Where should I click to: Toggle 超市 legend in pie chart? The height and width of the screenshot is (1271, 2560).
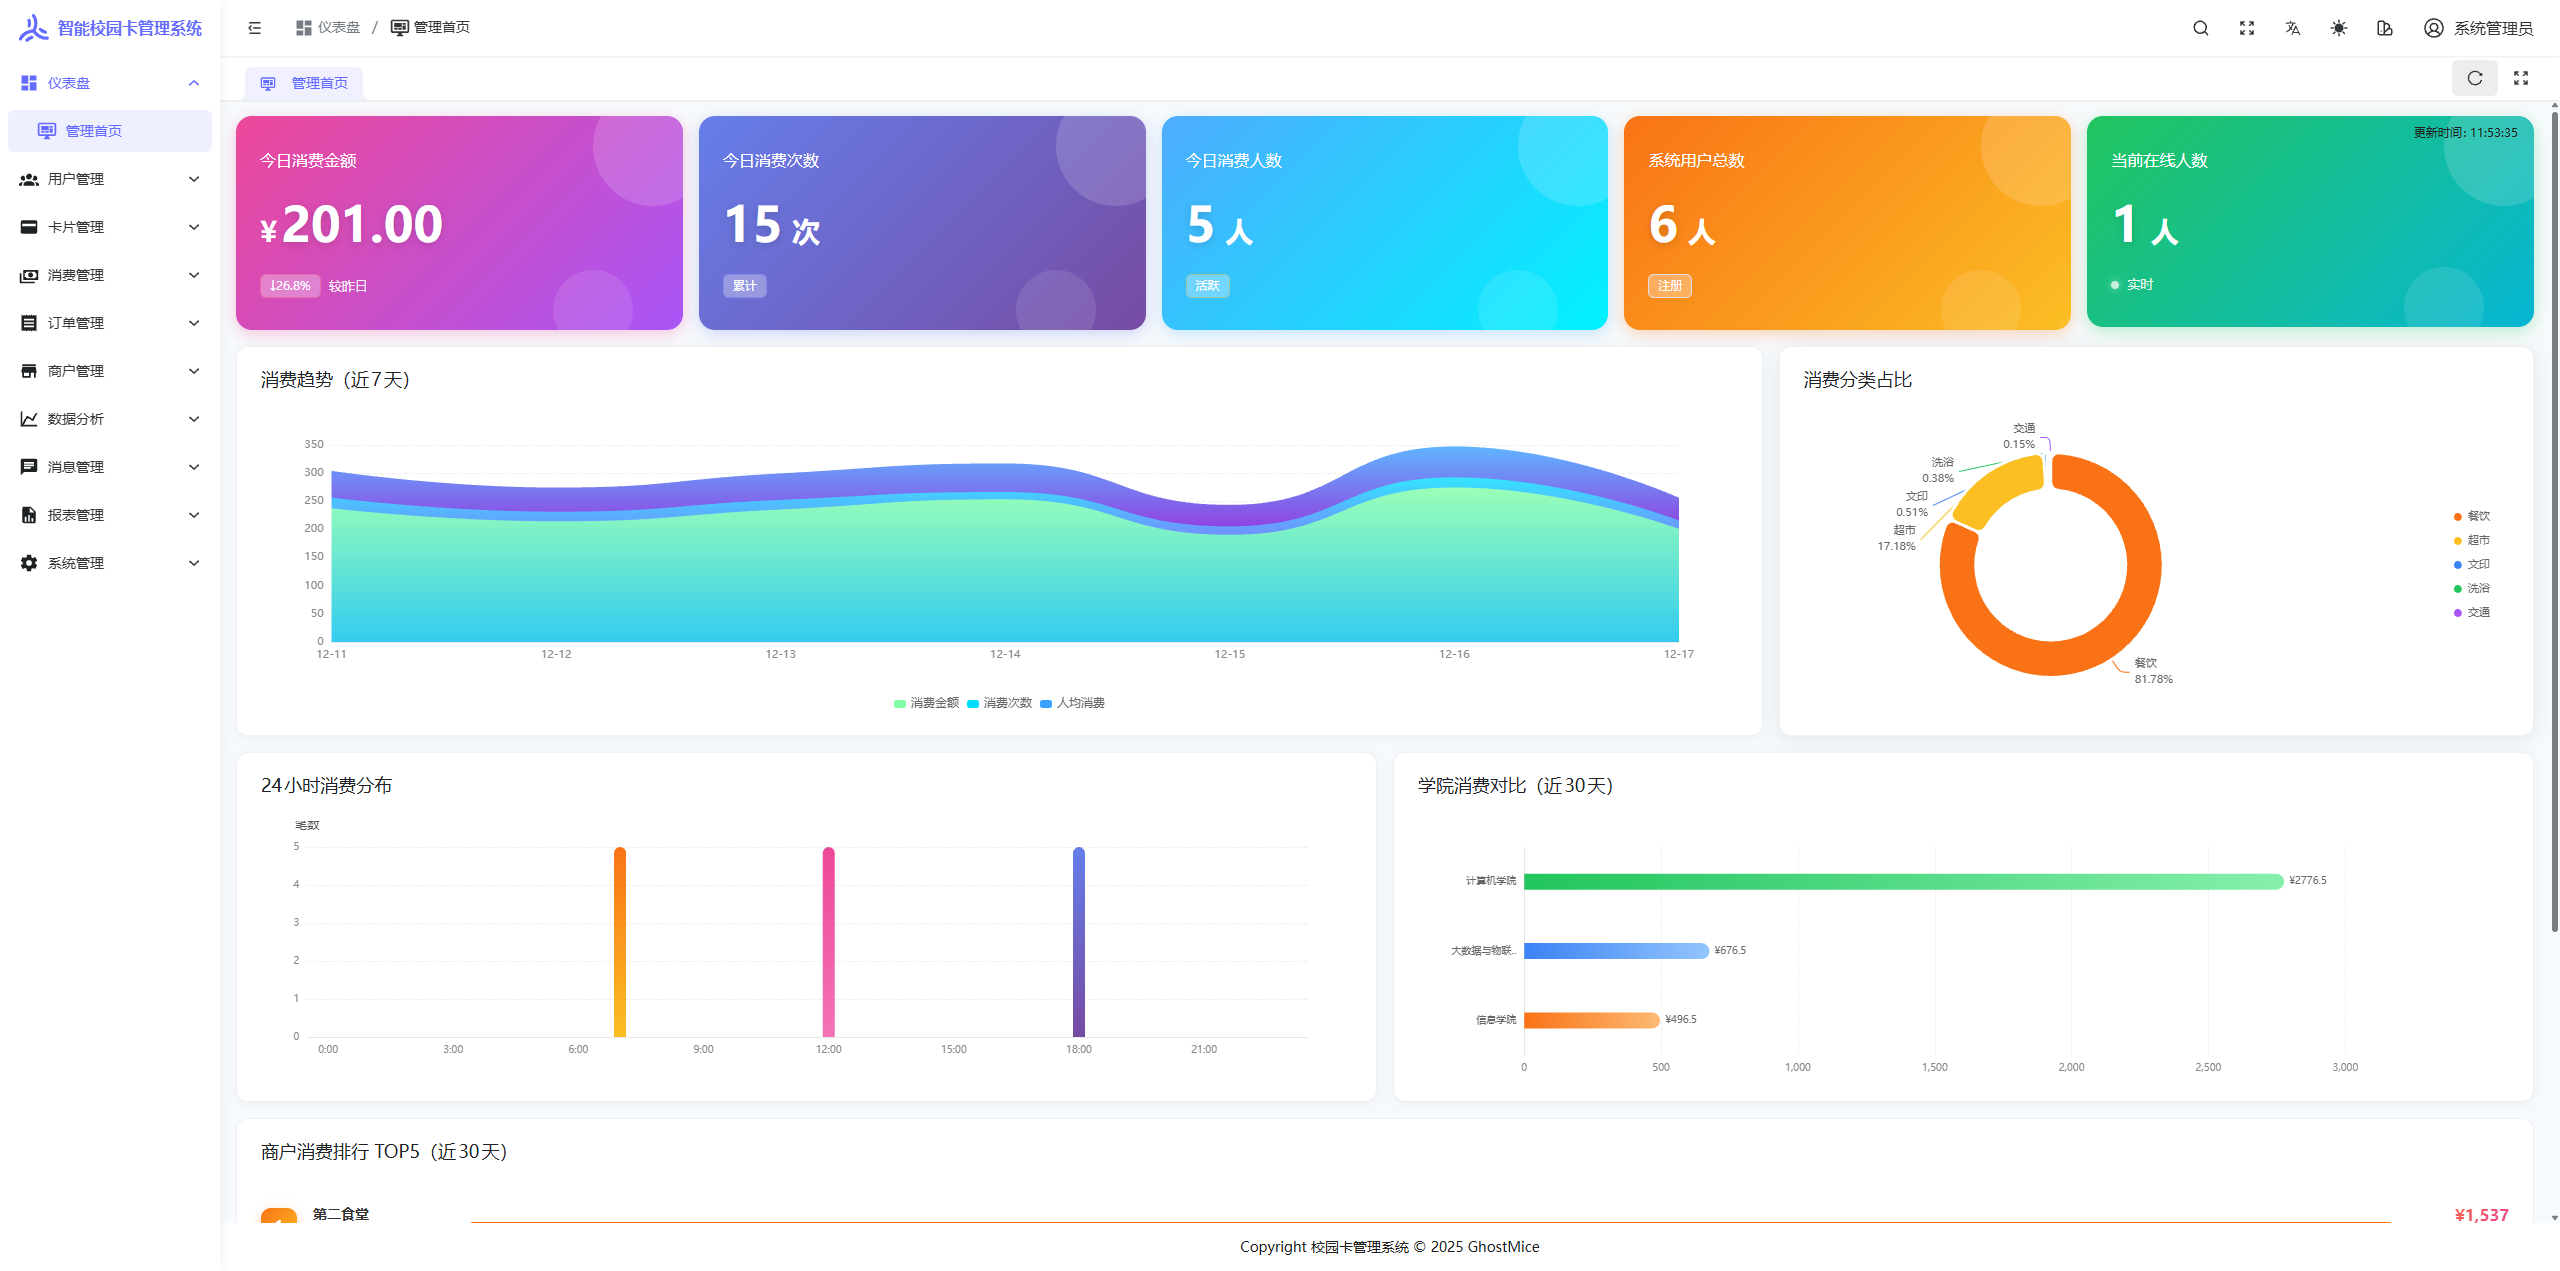2471,540
